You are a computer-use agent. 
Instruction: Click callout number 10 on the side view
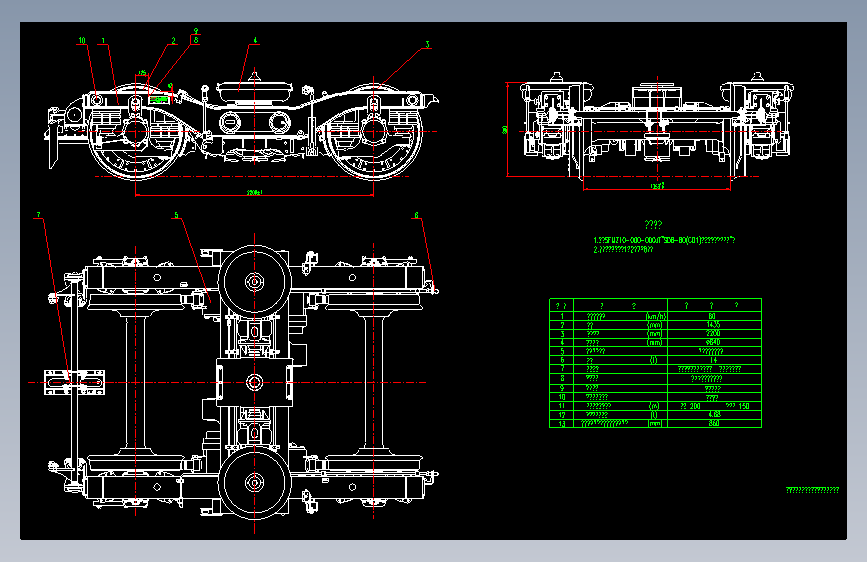(x=82, y=40)
